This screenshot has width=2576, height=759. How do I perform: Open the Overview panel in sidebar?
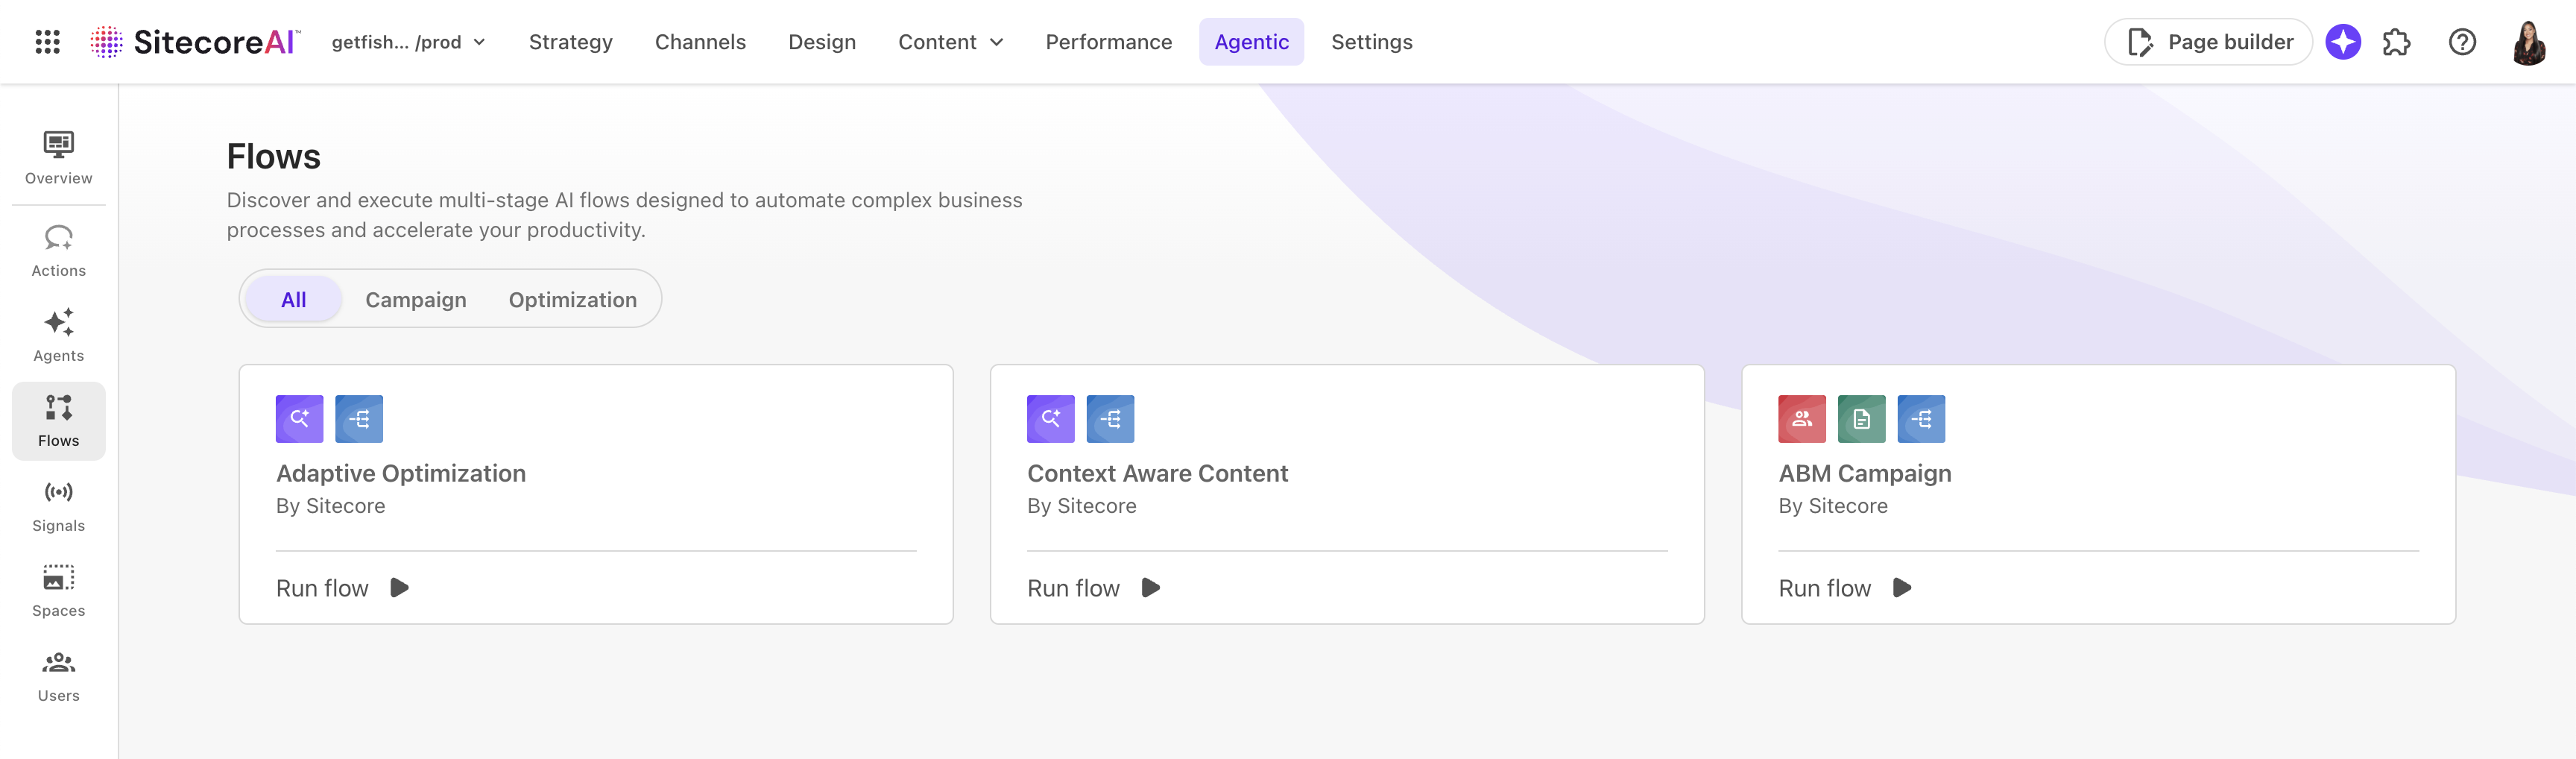[x=58, y=157]
